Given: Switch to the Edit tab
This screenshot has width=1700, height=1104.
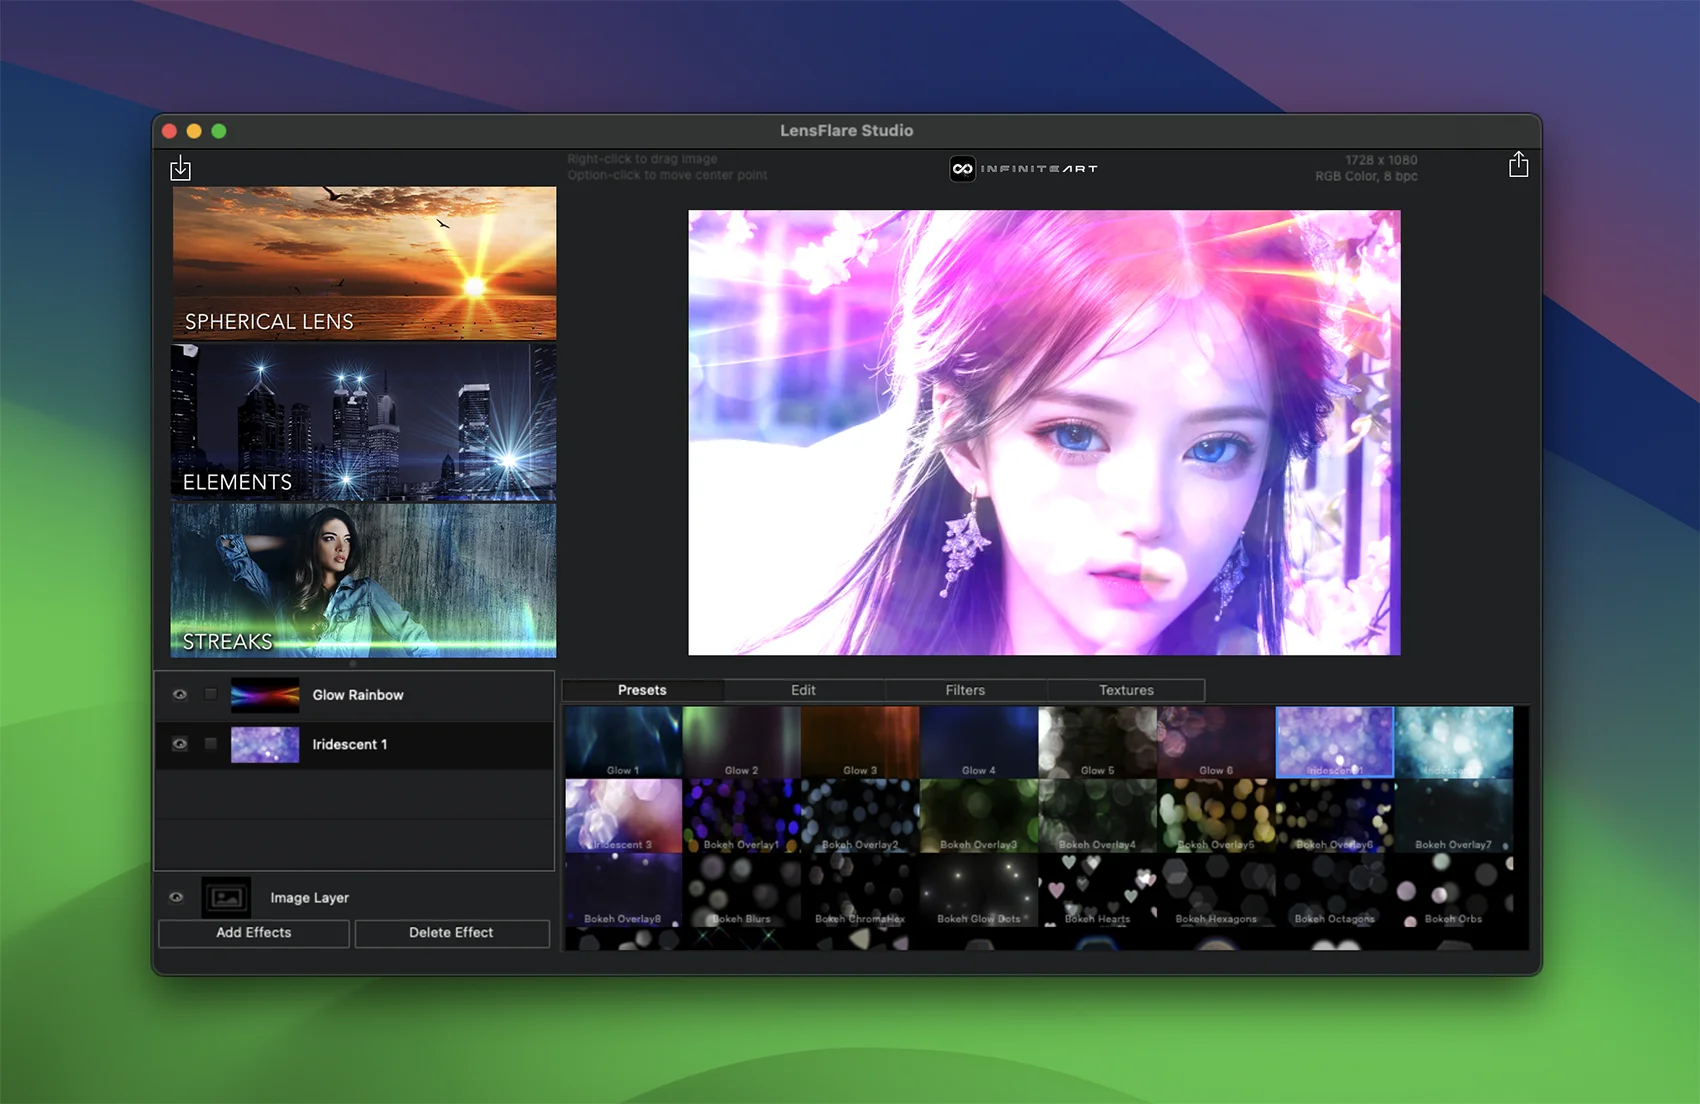Looking at the screenshot, I should pyautogui.click(x=803, y=690).
